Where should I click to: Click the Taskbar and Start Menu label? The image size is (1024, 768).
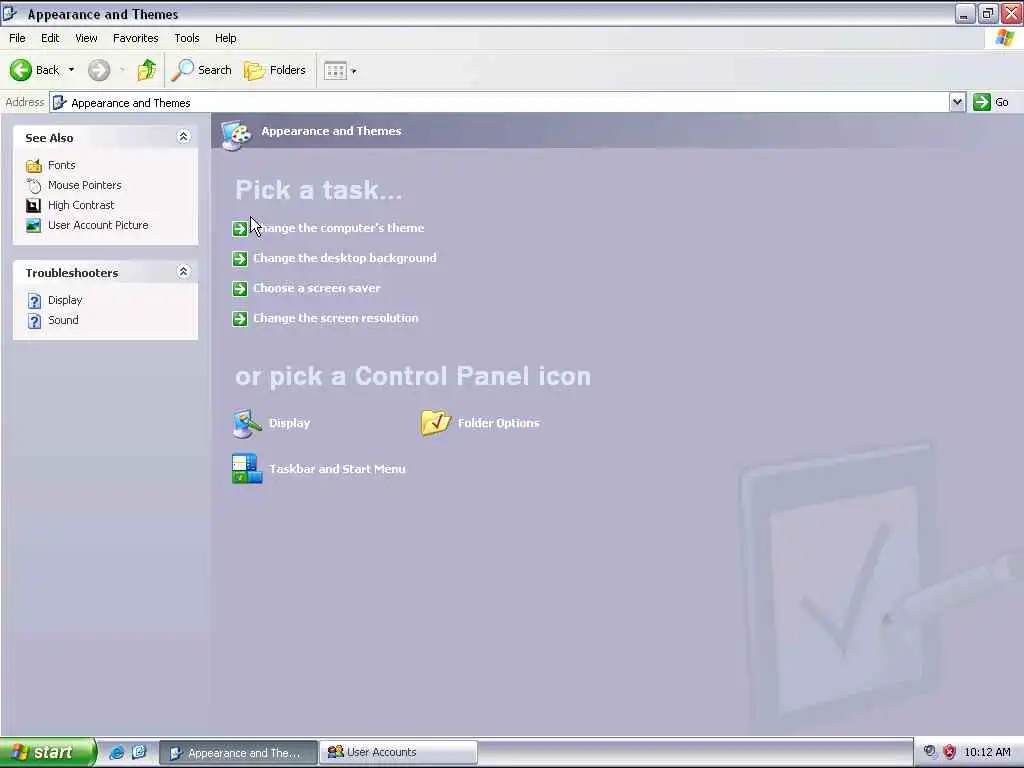point(337,469)
